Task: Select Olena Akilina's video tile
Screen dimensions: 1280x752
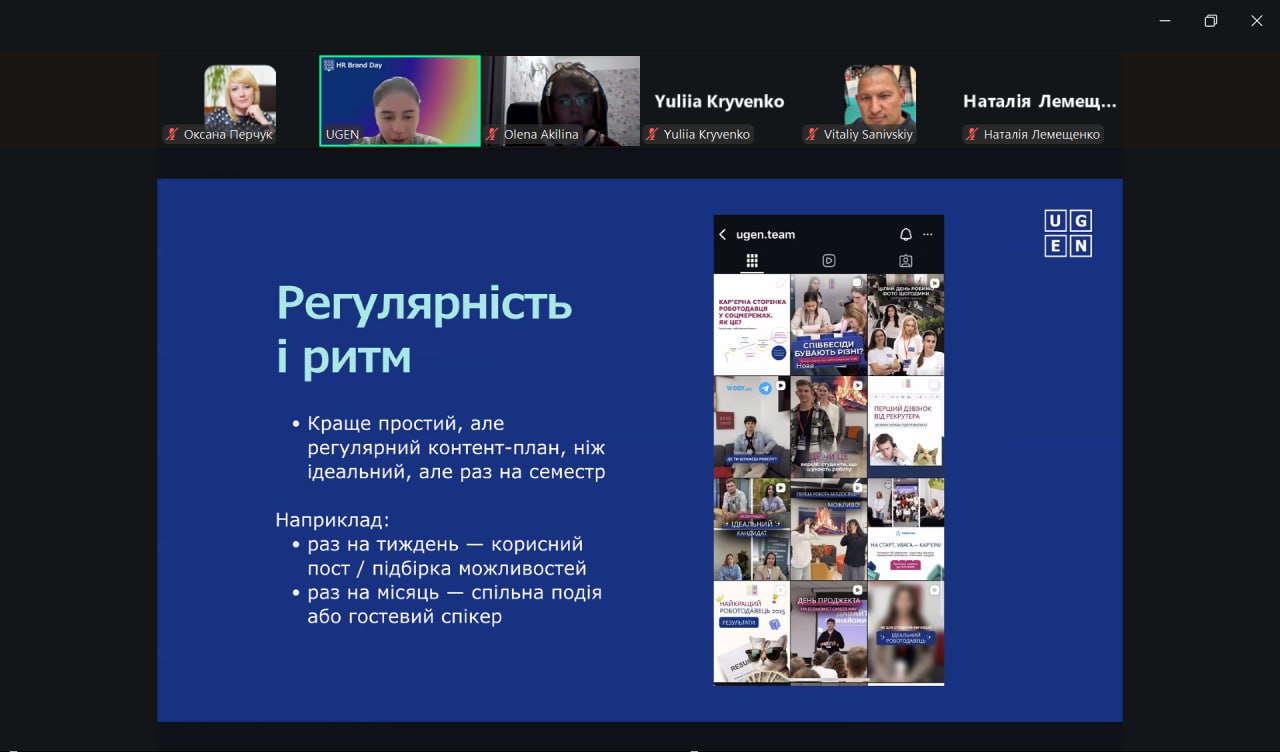Action: [562, 98]
